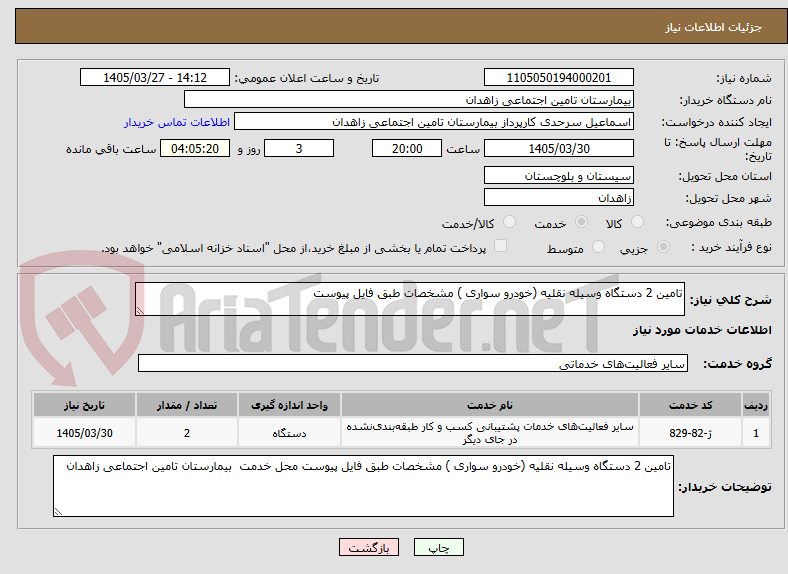This screenshot has width=788, height=574.
Task: Click the table date cell 1405/03/30
Action: click(84, 433)
